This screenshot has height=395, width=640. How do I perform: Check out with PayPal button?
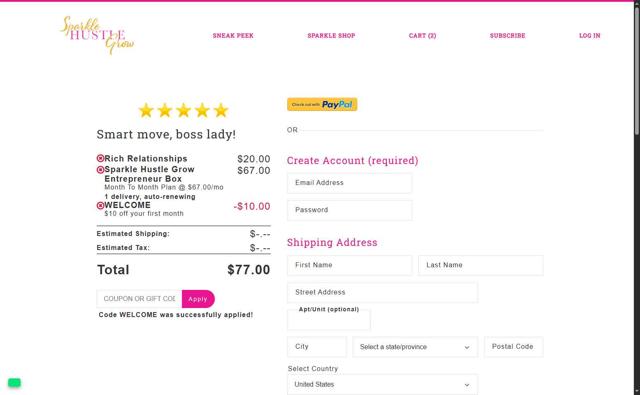pos(322,104)
